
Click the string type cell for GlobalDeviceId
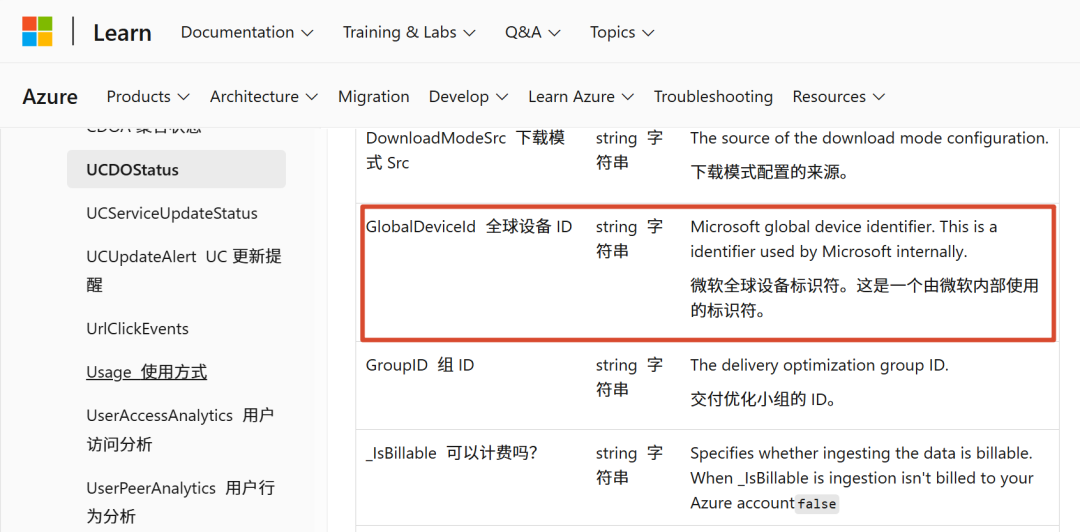[x=629, y=239]
